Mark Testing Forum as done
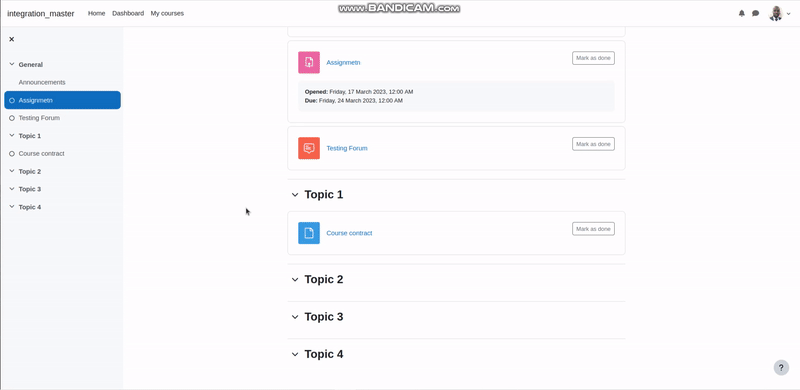The height and width of the screenshot is (390, 800). [593, 144]
